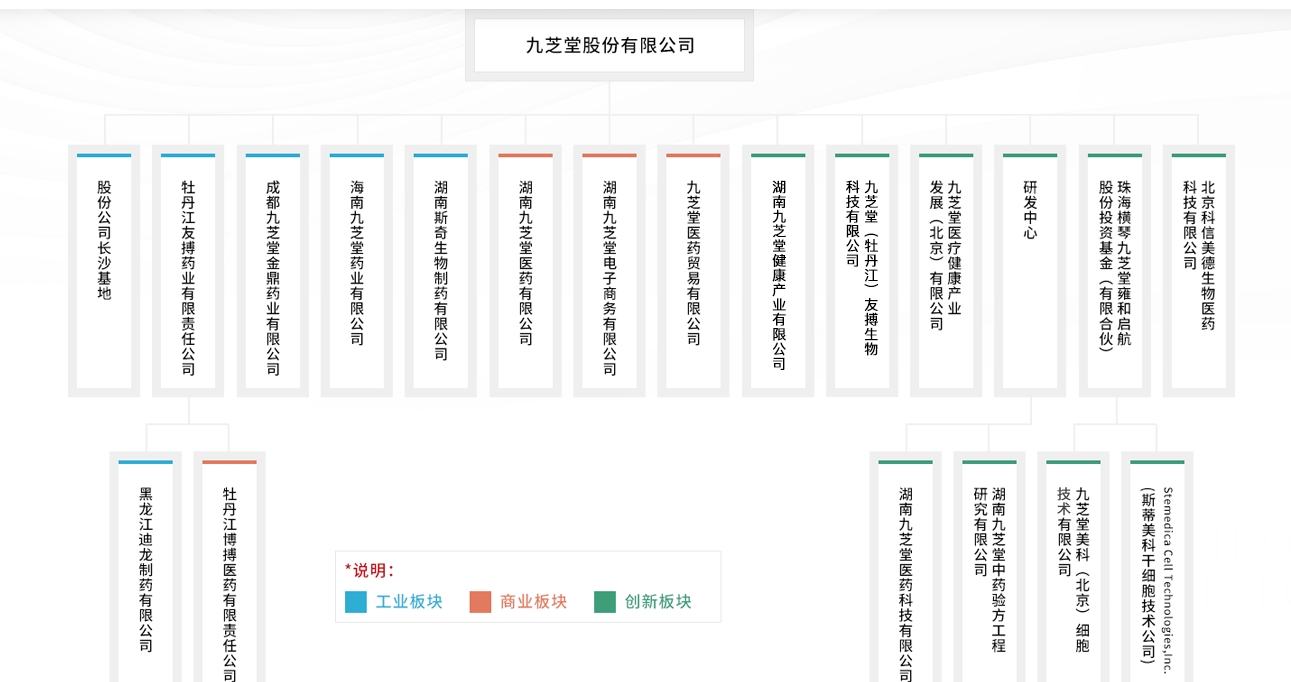Select the 股份公司长沙基地 card
1291x682 pixels.
104,271
